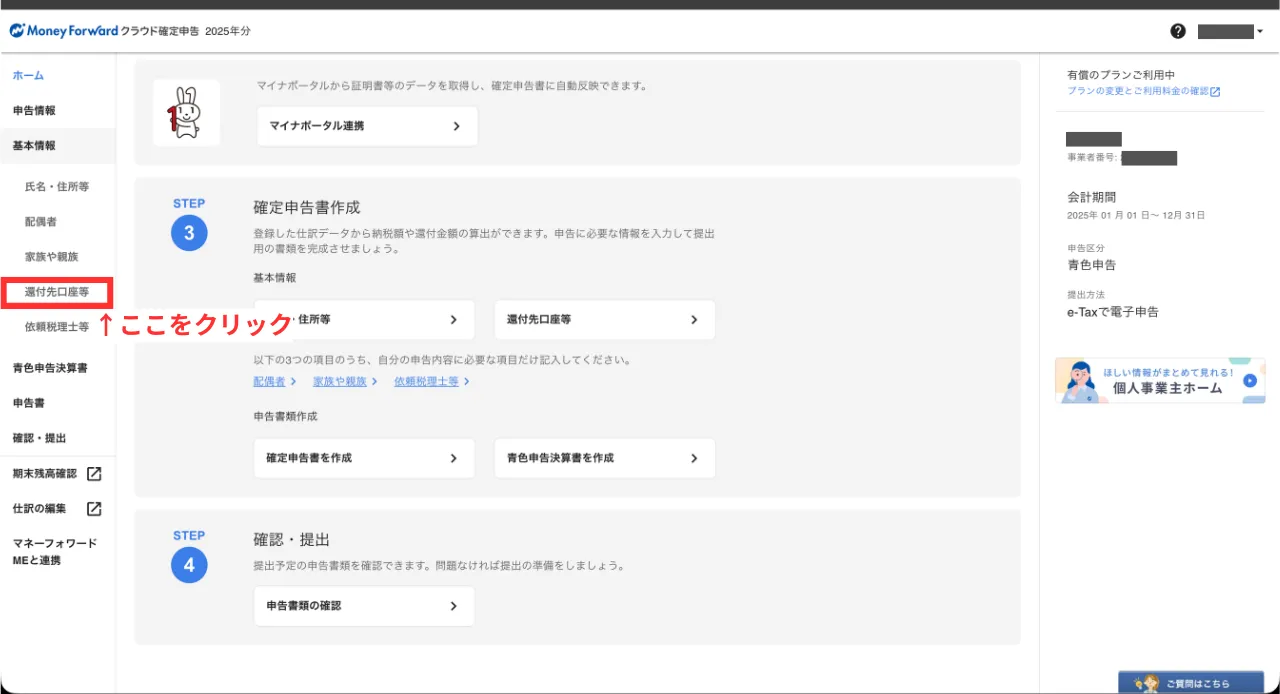1280x694 pixels.
Task: Open プランの変更とご利用料金の確認 link
Action: 1143,91
